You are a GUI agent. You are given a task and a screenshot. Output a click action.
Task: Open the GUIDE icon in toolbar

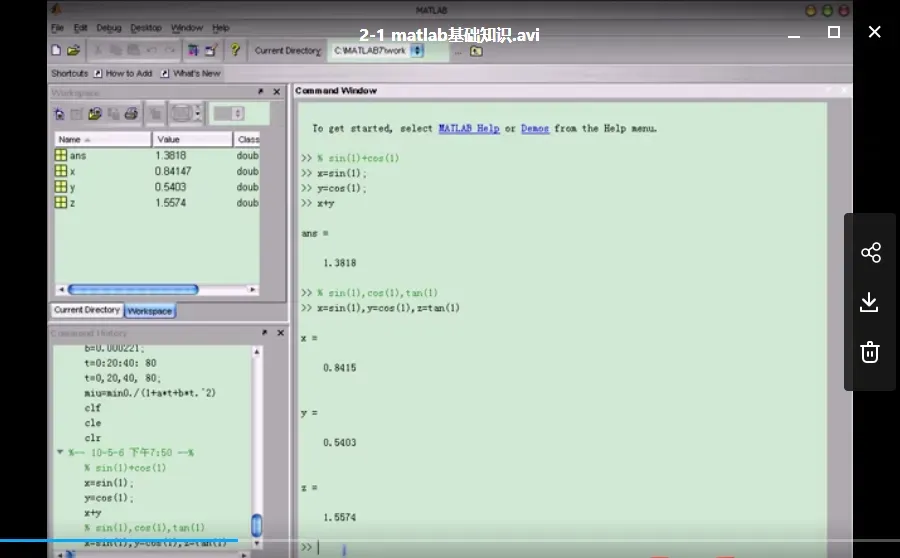tap(211, 51)
